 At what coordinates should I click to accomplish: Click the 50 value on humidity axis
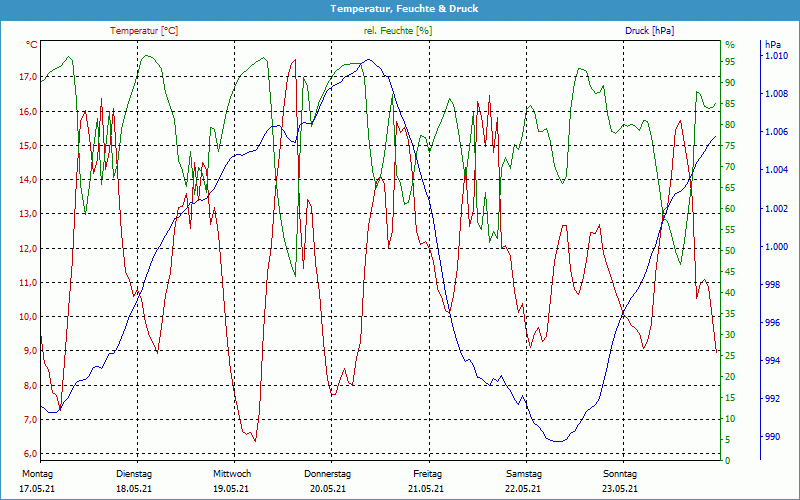(730, 251)
